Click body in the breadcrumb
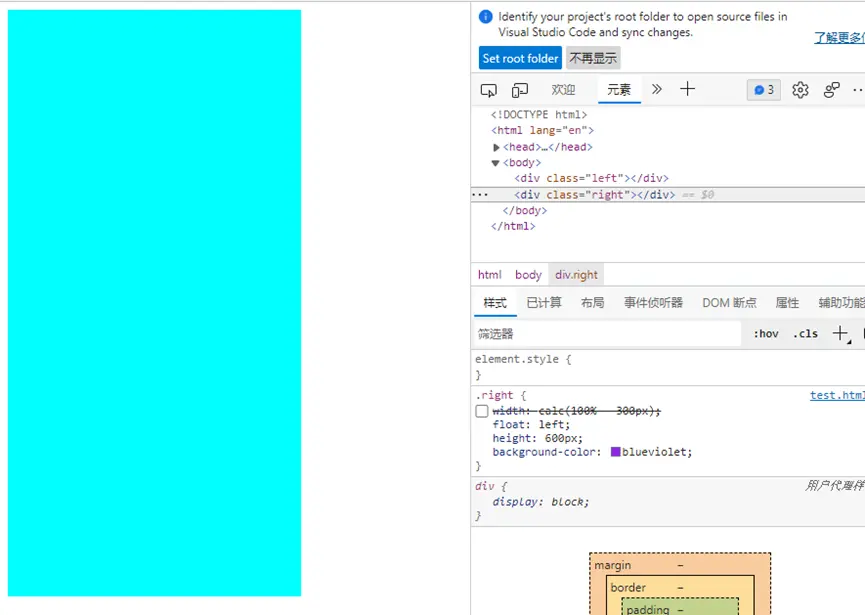865x615 pixels. (x=528, y=275)
